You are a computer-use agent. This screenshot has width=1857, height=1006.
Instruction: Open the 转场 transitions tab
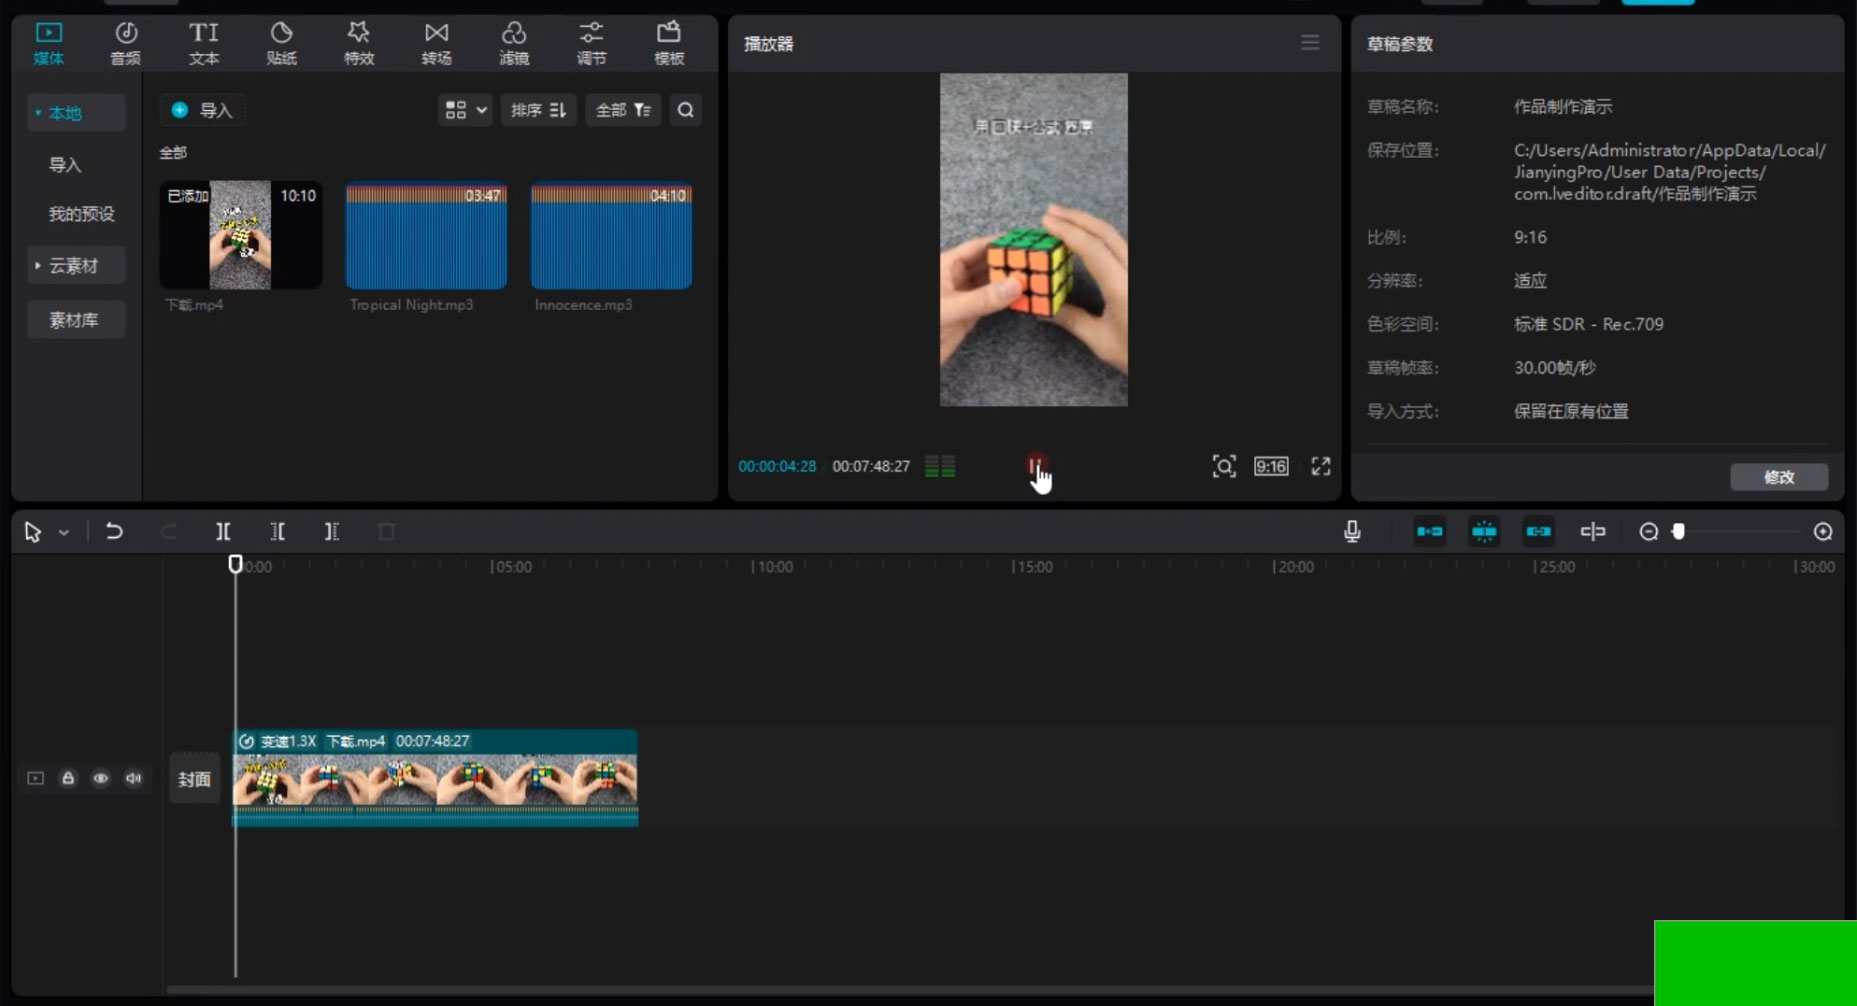click(436, 43)
